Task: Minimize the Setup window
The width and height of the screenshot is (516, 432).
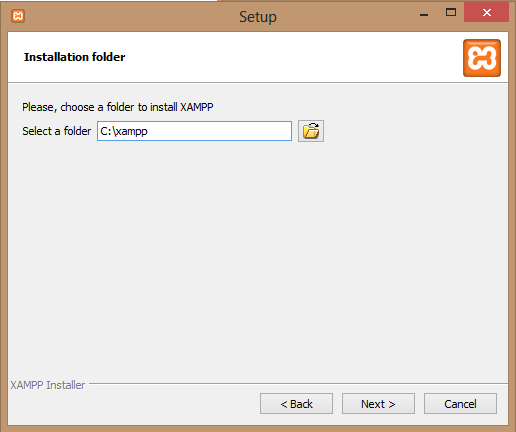Action: tap(424, 14)
